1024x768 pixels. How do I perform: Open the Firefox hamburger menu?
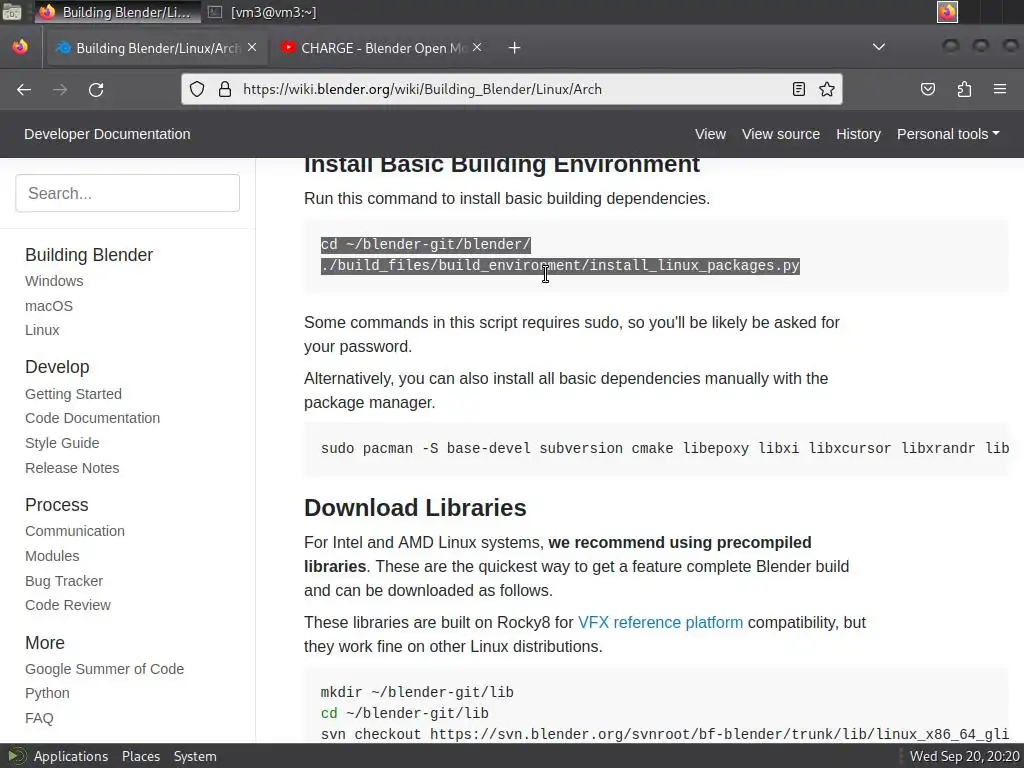click(x=1000, y=89)
